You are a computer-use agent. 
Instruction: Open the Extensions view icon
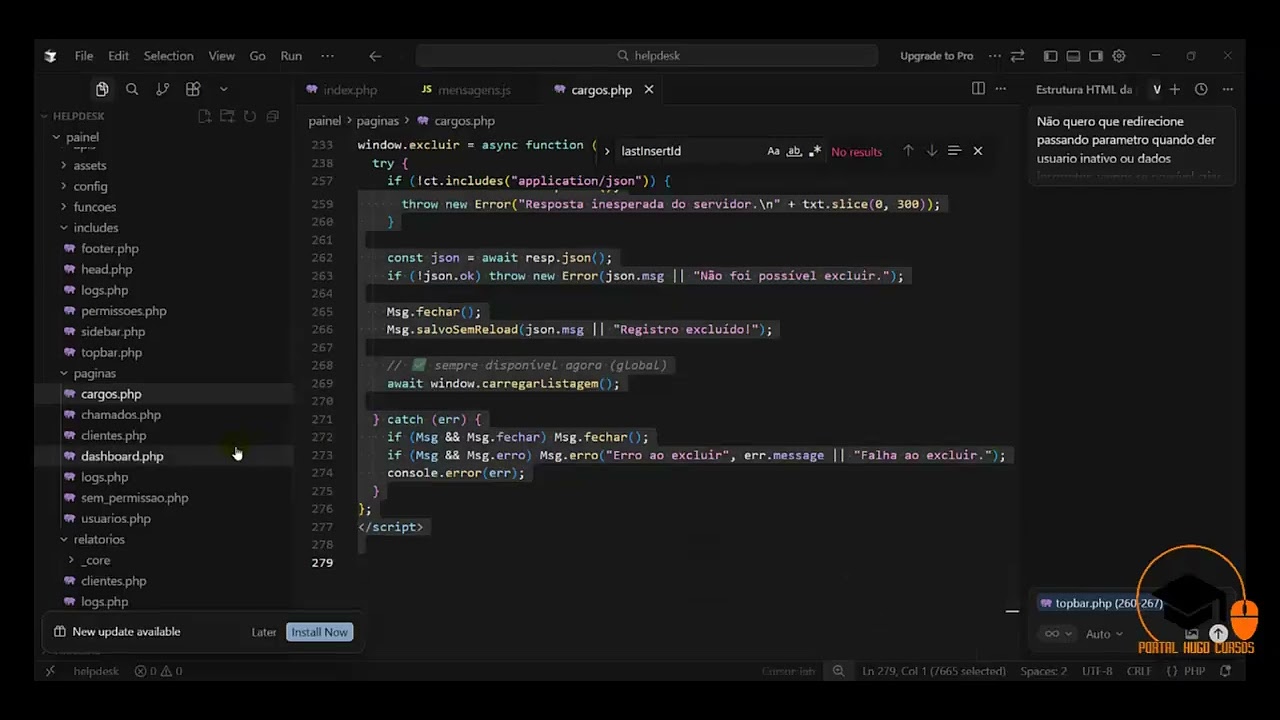click(193, 89)
